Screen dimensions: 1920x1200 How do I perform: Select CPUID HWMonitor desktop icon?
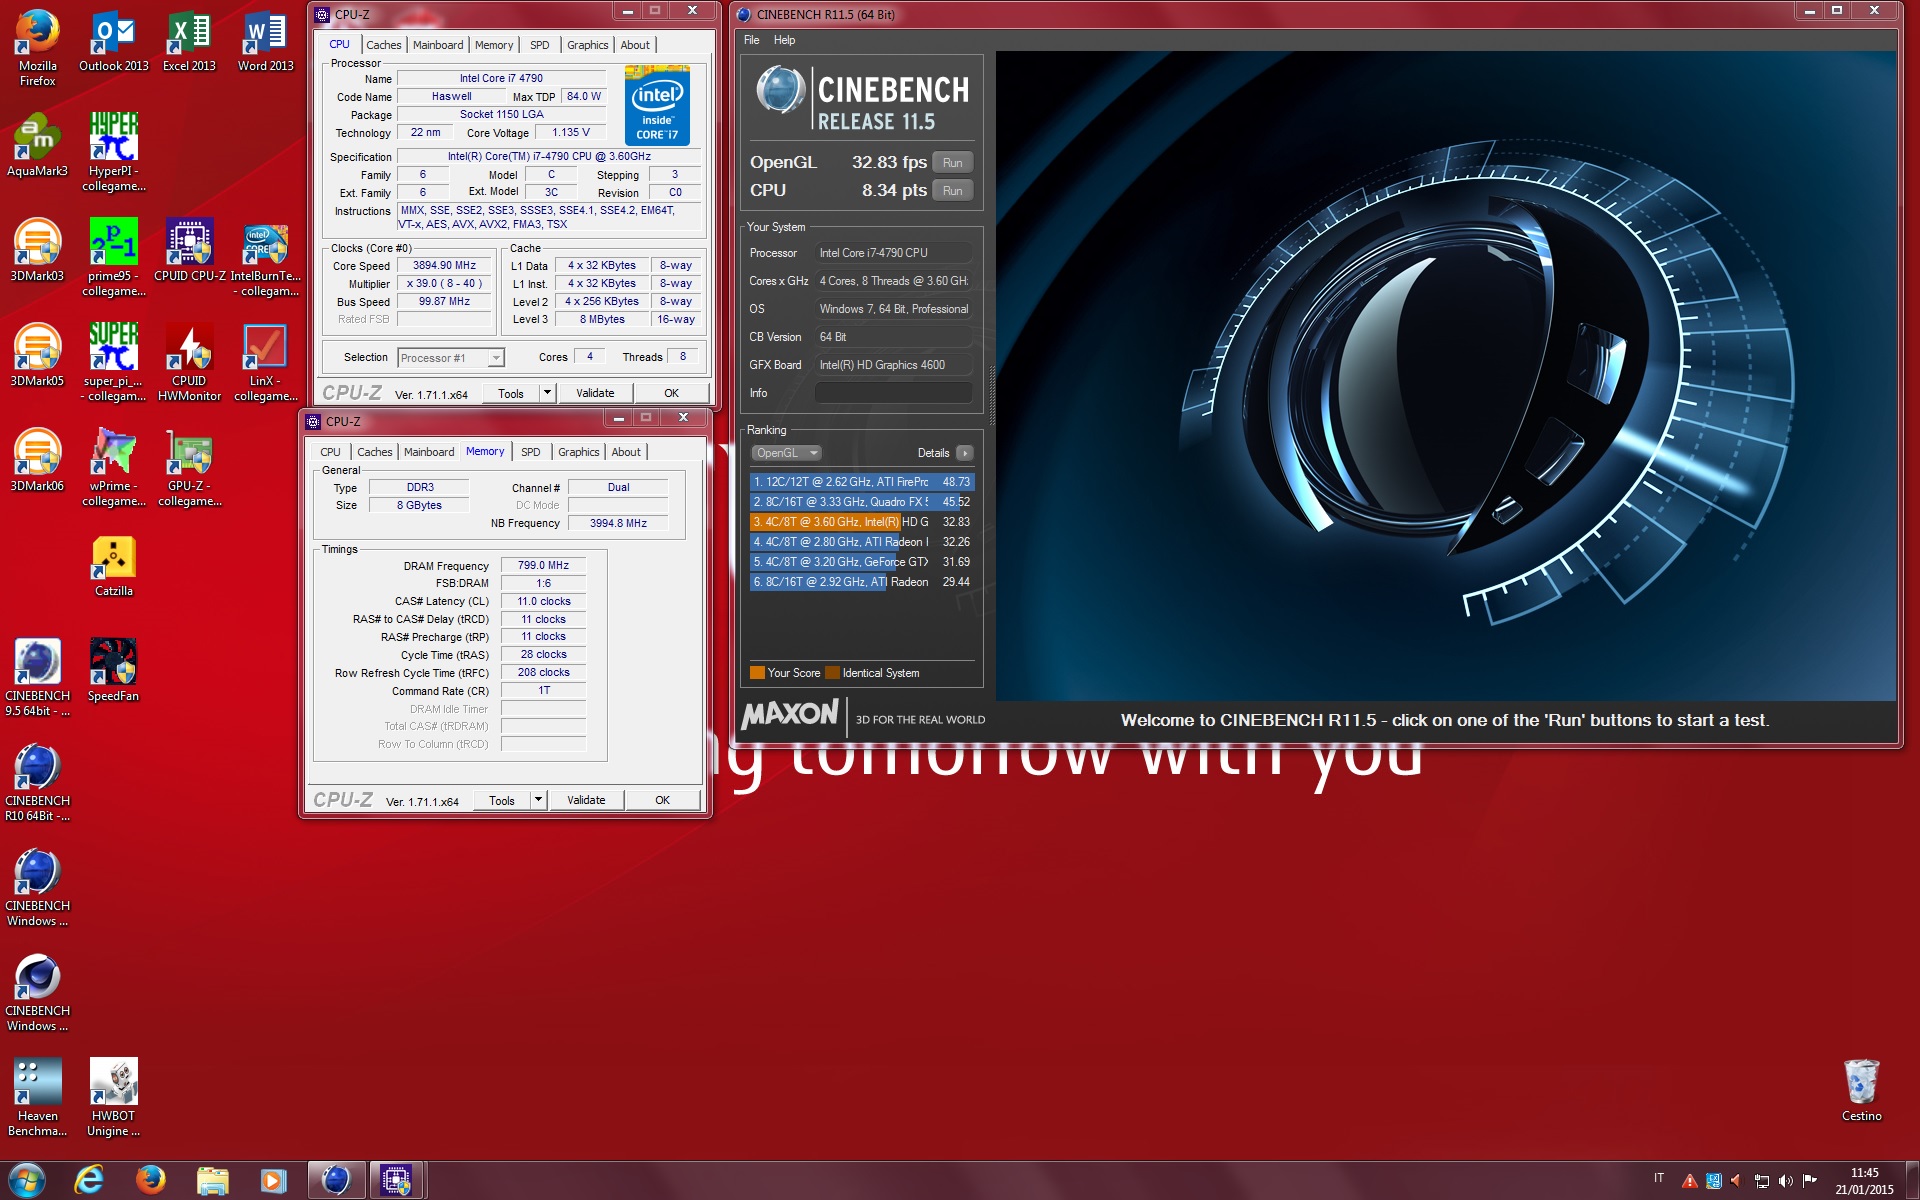[x=189, y=363]
